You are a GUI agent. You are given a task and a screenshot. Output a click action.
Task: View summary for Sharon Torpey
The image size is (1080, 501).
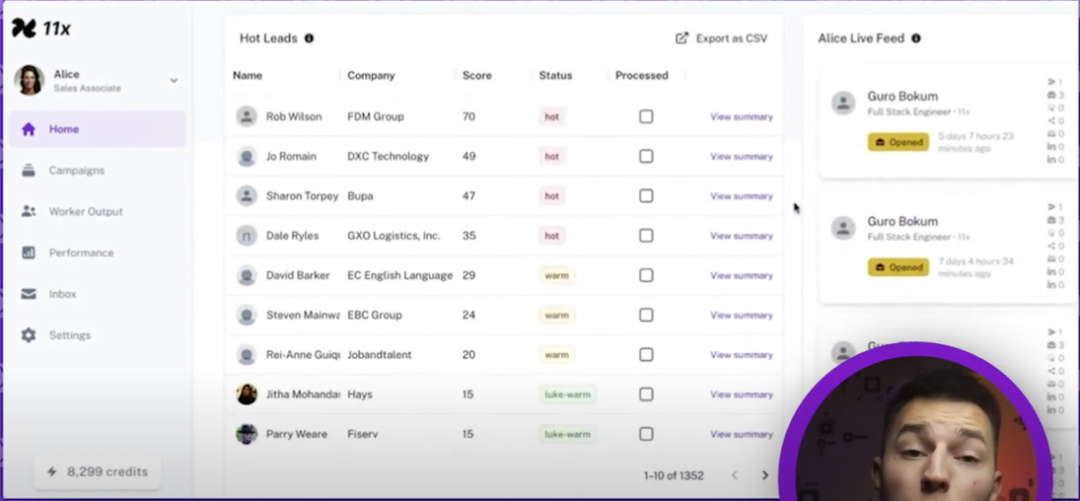pos(741,196)
